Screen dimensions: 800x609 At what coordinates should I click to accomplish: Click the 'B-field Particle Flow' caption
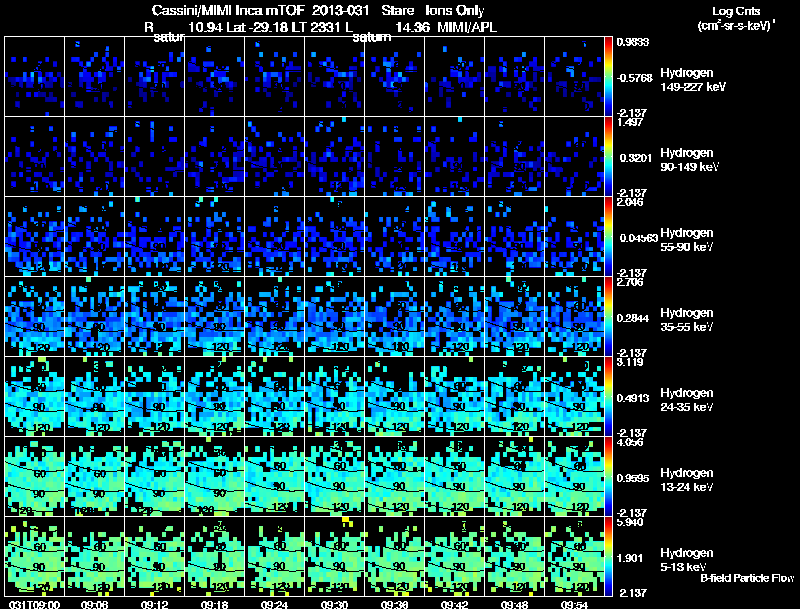pos(747,578)
